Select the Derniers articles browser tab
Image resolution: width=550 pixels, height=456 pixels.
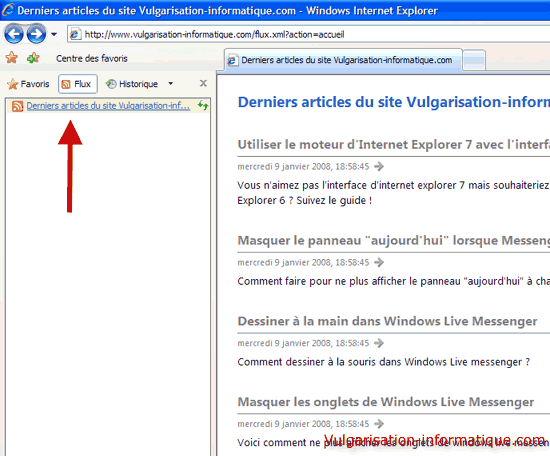coord(342,60)
